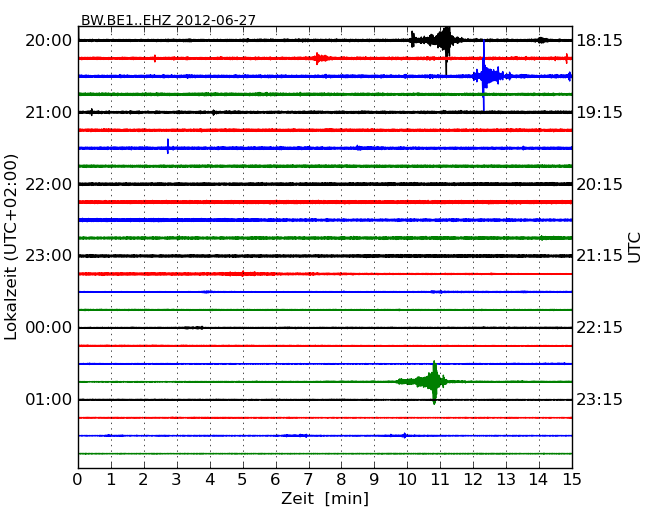Click the small black blip after 00:00 near minute 3.5
650x520 pixels.
point(194,328)
